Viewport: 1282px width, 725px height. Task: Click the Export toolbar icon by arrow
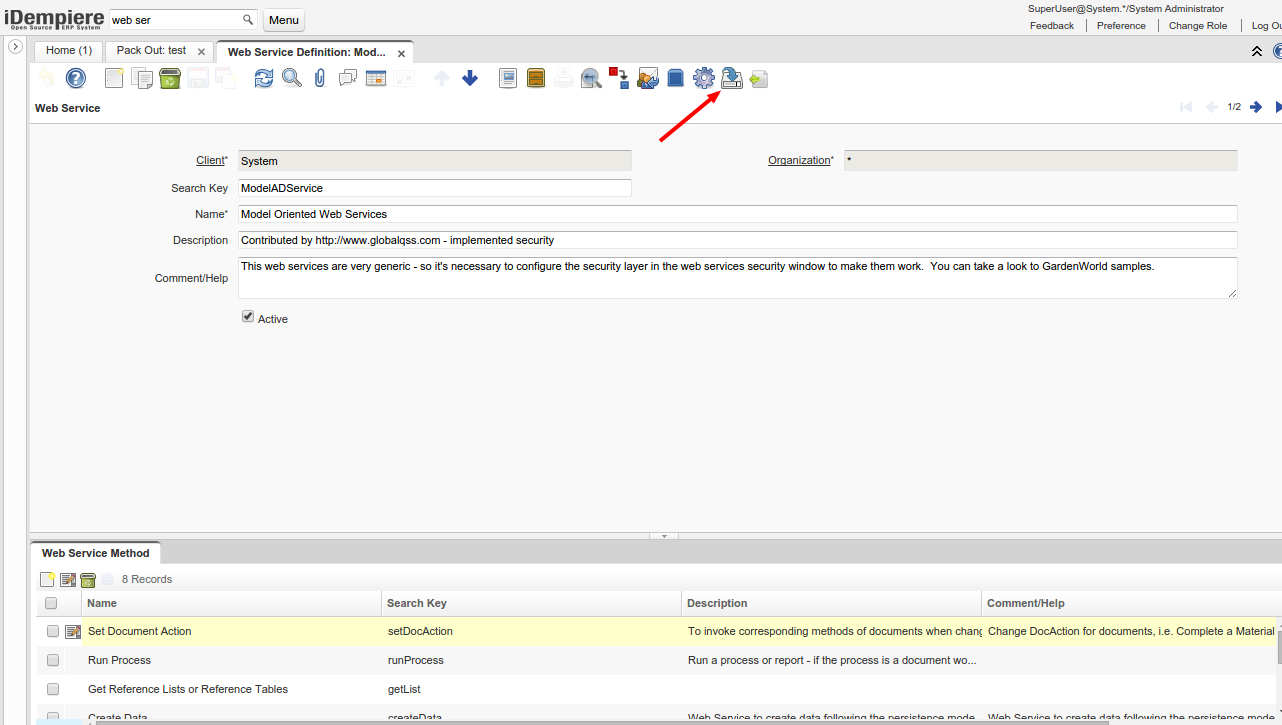[732, 78]
